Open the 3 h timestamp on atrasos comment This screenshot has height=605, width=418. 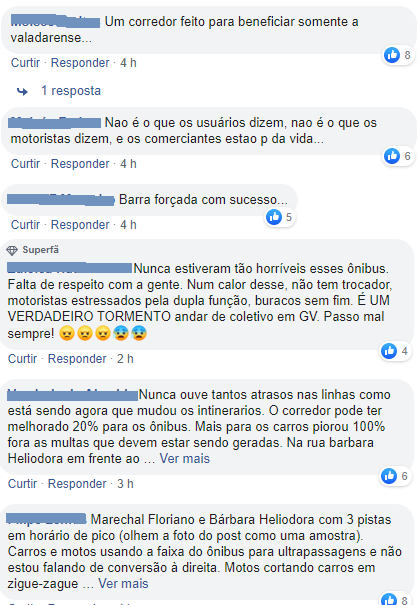125,484
